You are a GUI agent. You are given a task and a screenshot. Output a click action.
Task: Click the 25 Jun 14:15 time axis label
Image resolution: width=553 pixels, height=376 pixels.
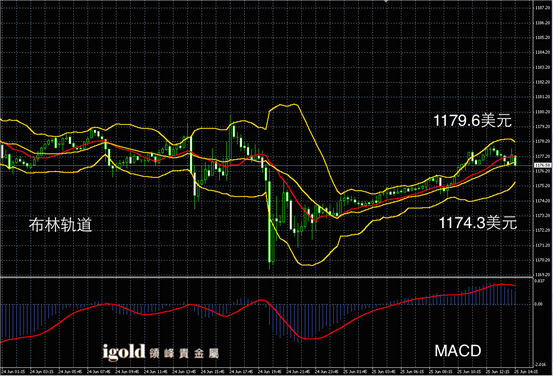[526, 372]
